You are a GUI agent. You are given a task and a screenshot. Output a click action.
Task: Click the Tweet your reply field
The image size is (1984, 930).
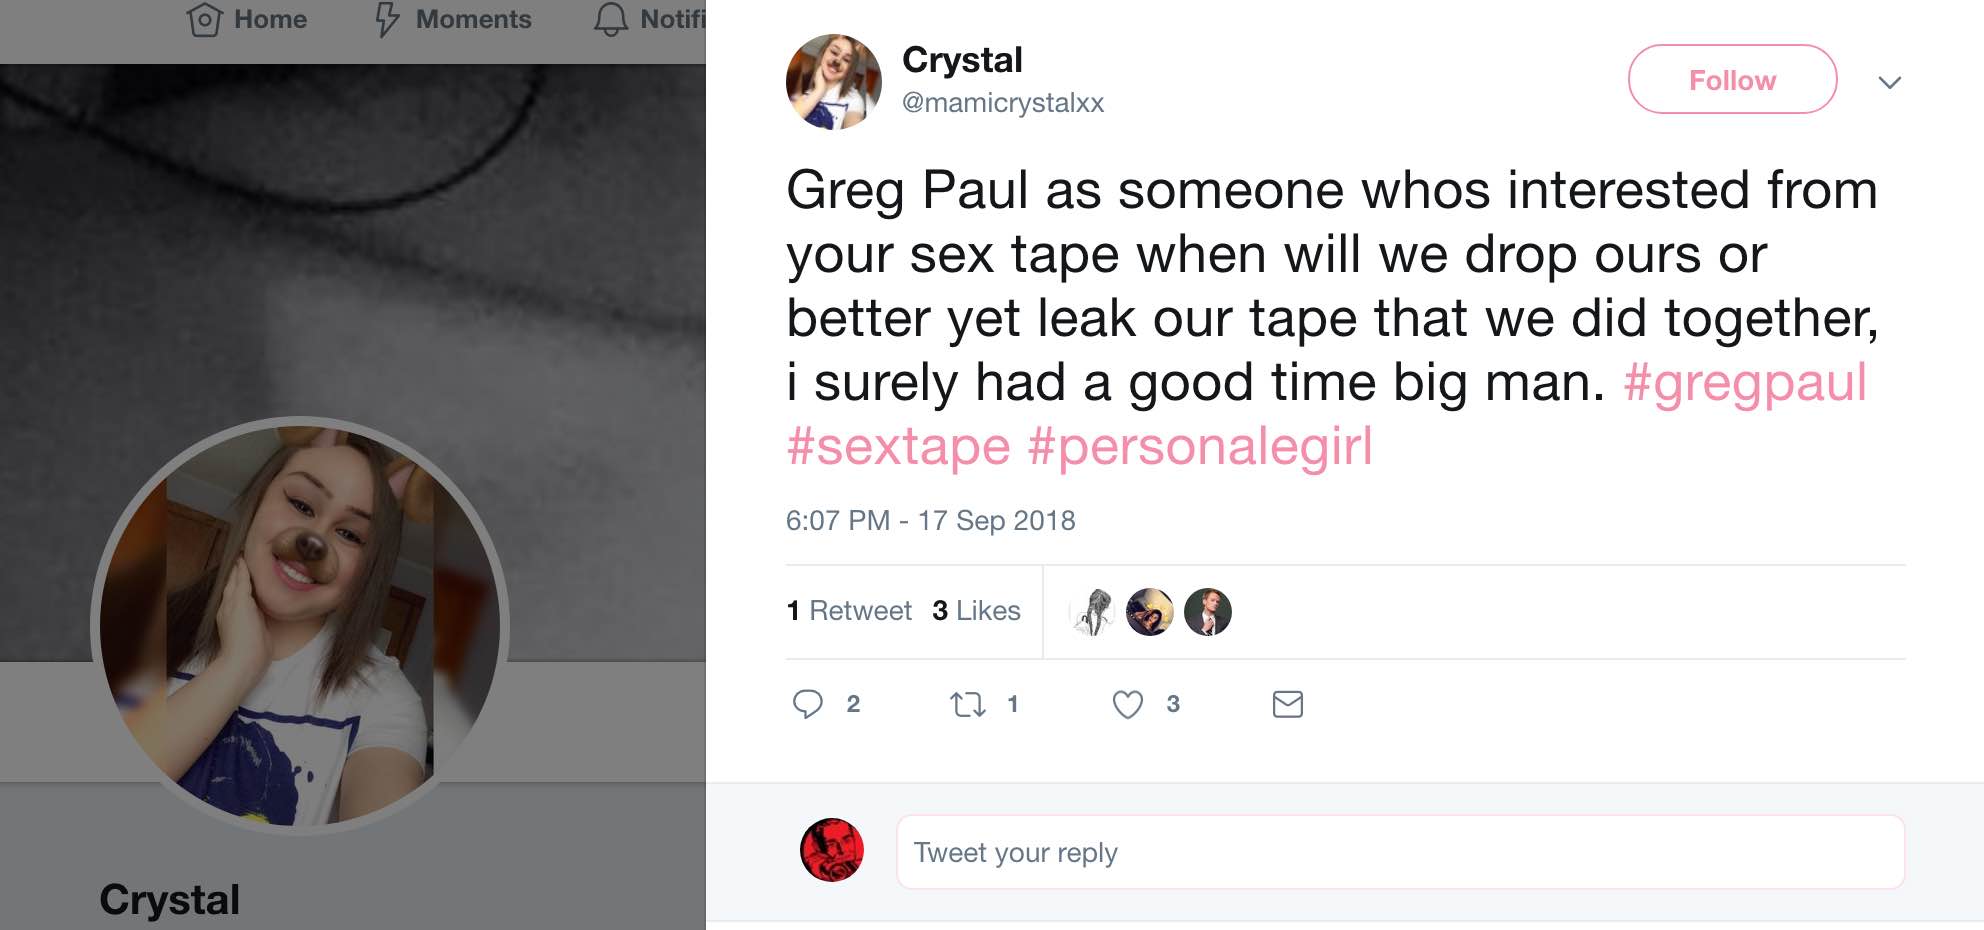click(x=1400, y=852)
